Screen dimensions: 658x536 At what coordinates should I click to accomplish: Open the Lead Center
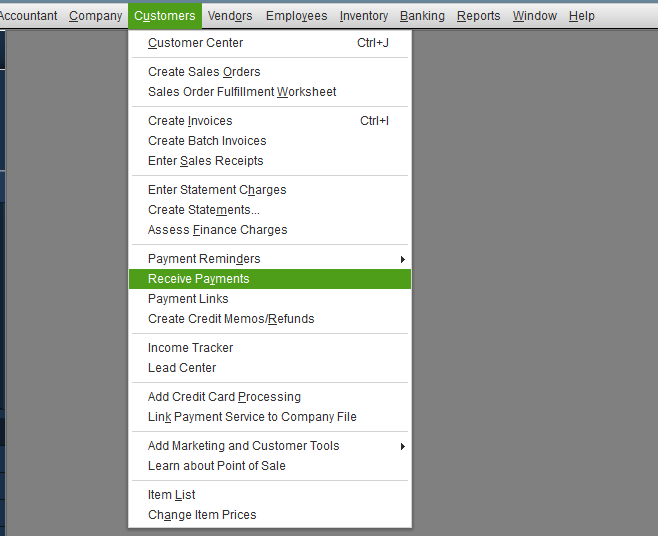click(x=182, y=368)
